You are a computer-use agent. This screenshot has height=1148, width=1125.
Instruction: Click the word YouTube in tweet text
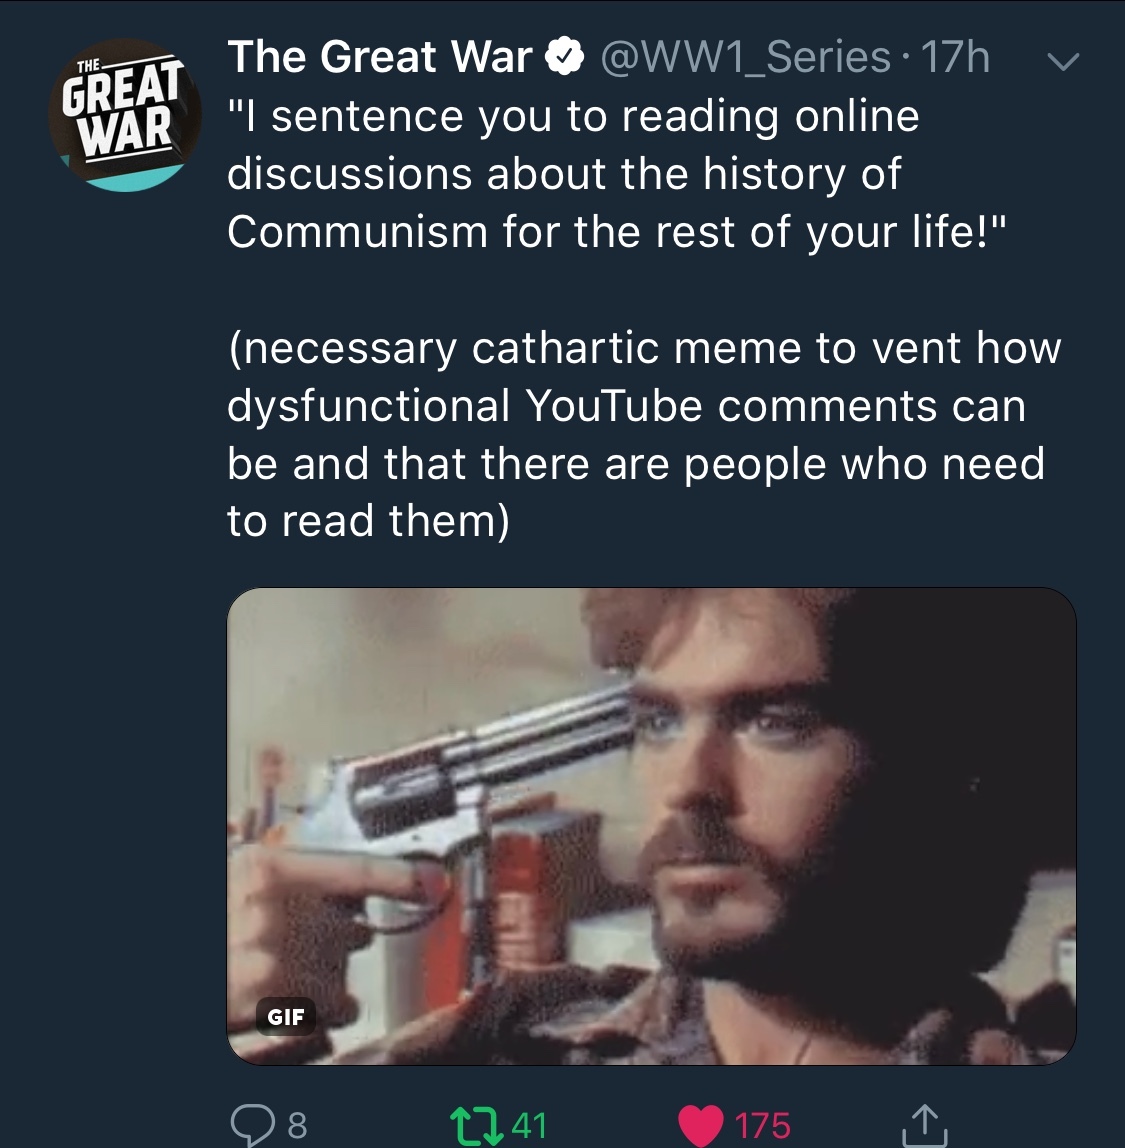tap(614, 406)
